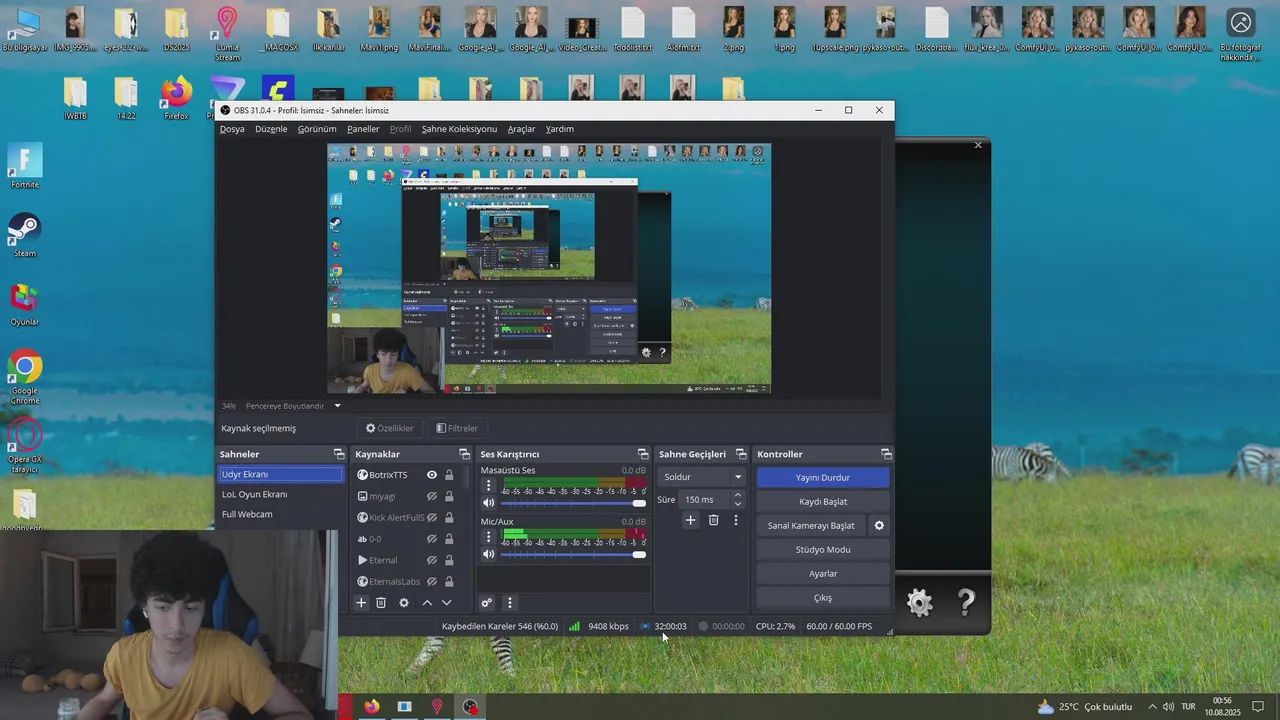Show the miyagi source
This screenshot has height=720, width=1280.
(432, 497)
